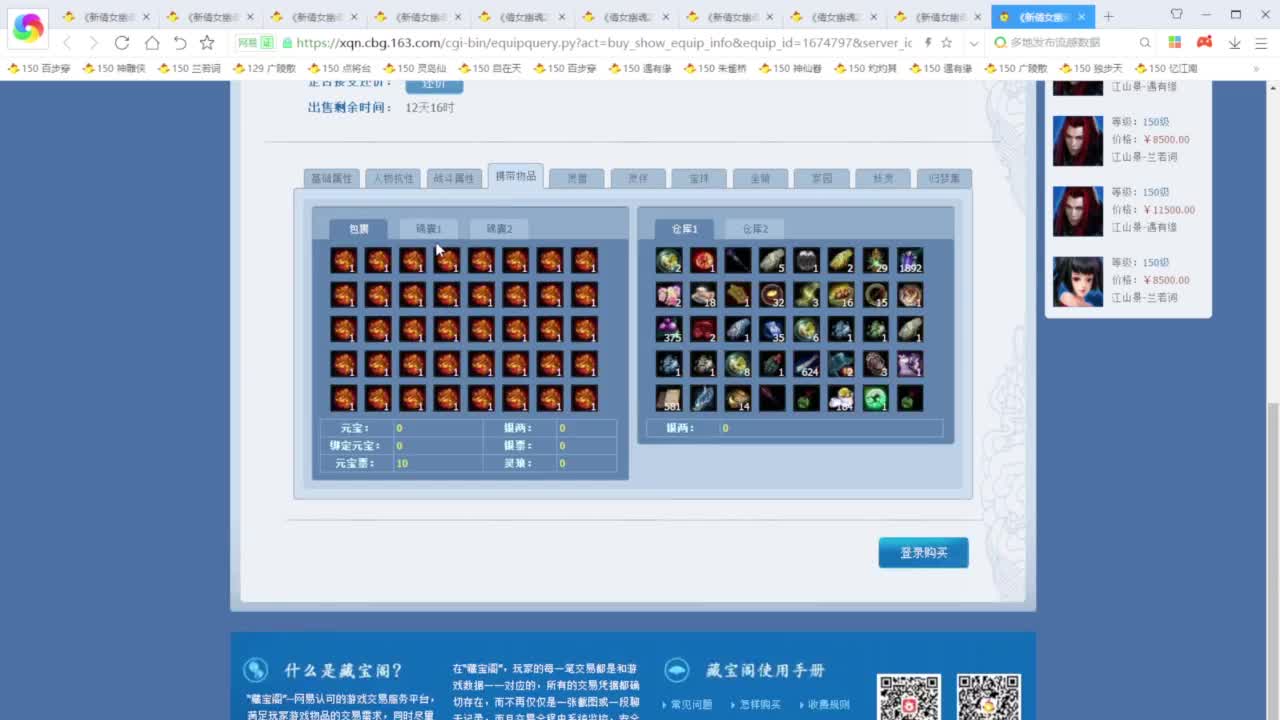
Task: Open the 怎样购买 footer link
Action: click(760, 705)
